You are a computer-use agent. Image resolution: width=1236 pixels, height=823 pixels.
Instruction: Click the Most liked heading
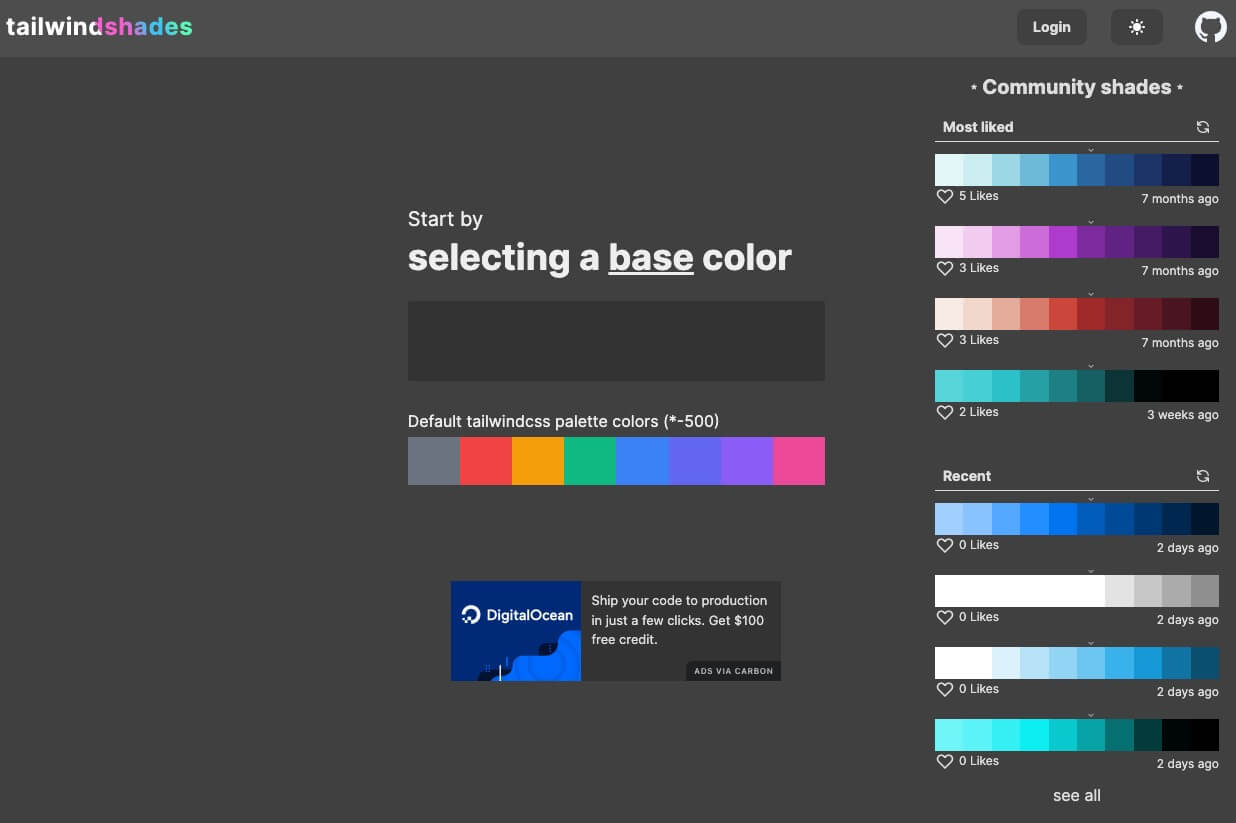[x=978, y=127]
